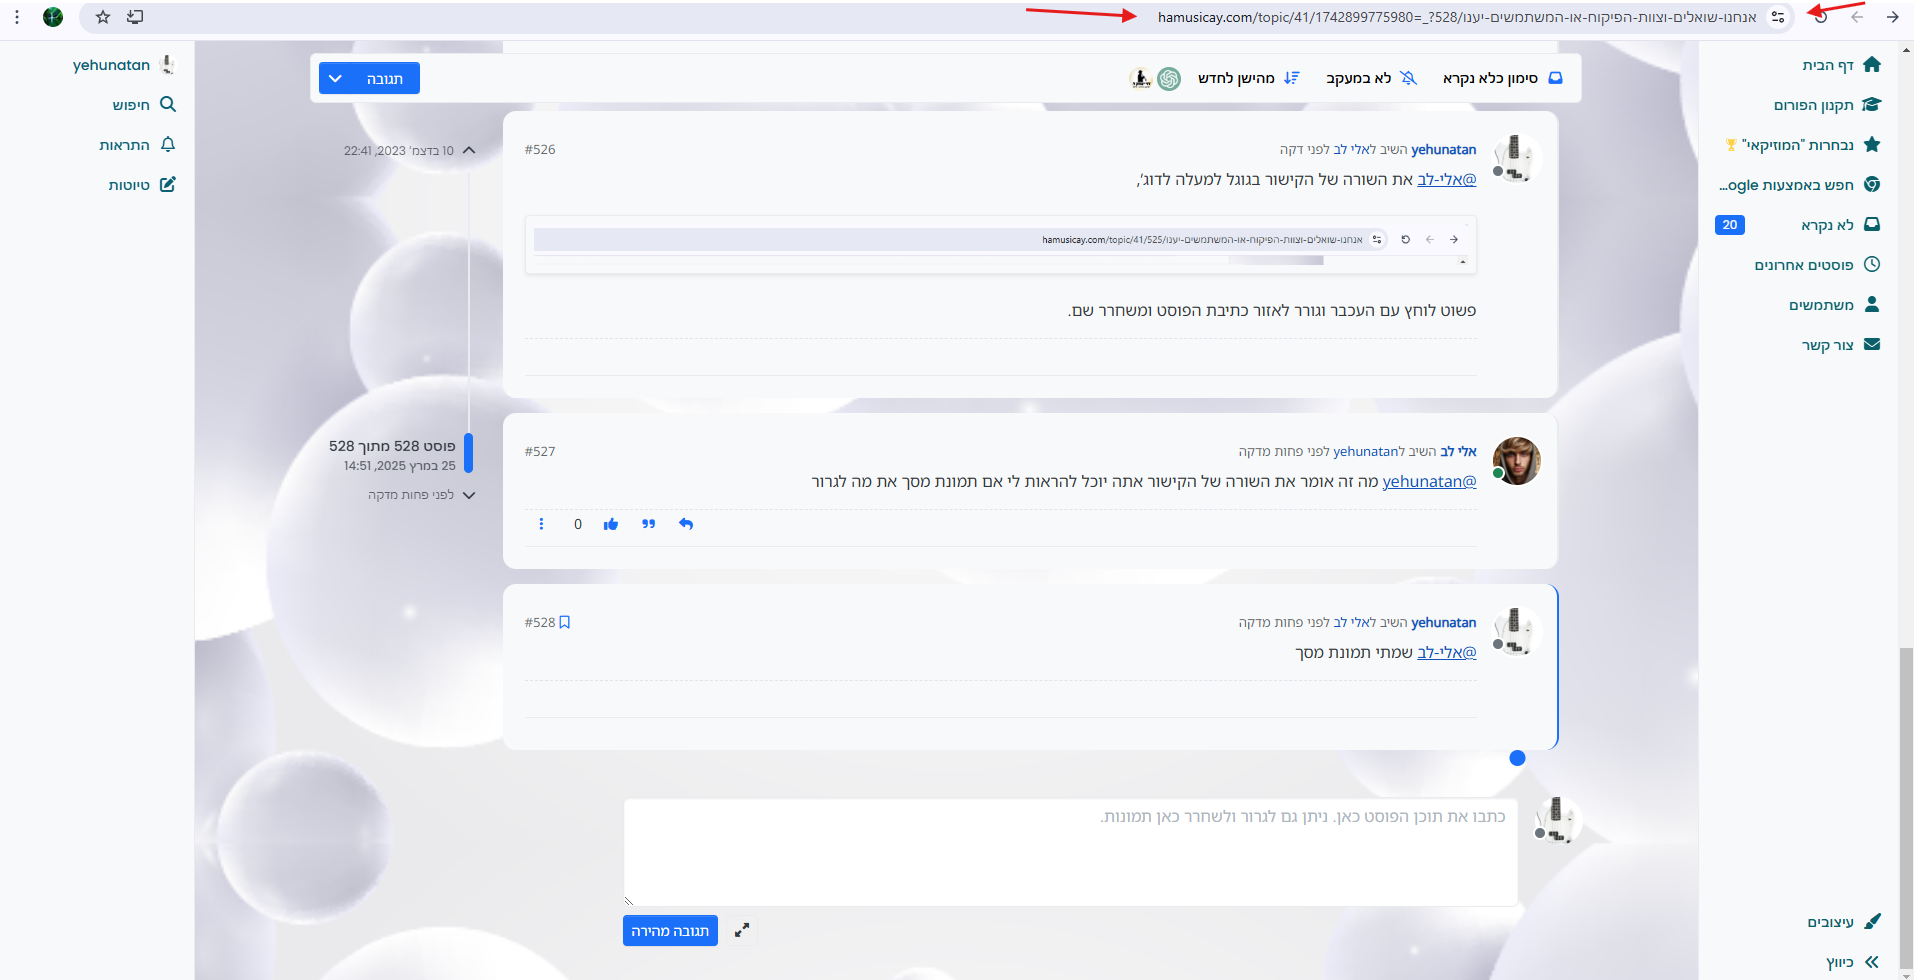Open yehunatan author link on post 526

[1443, 150]
